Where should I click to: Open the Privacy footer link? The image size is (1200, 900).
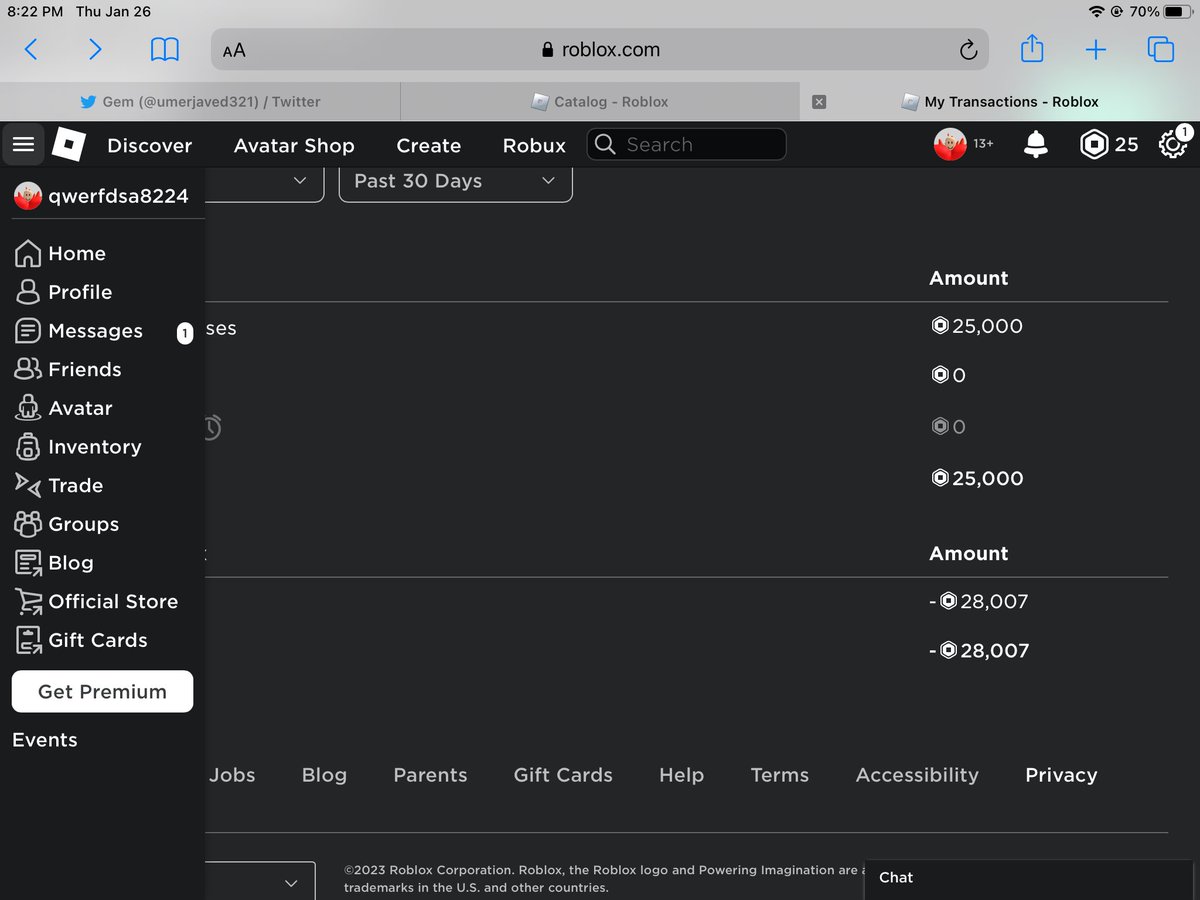(1061, 775)
